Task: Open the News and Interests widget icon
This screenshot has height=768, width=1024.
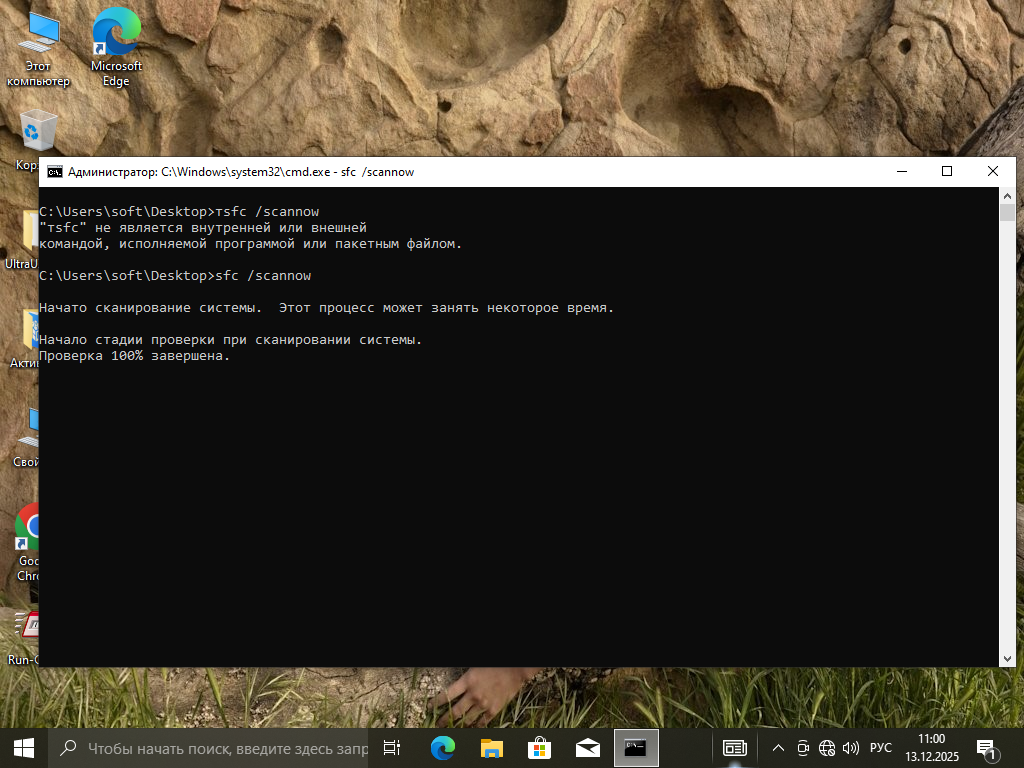Action: [735, 747]
